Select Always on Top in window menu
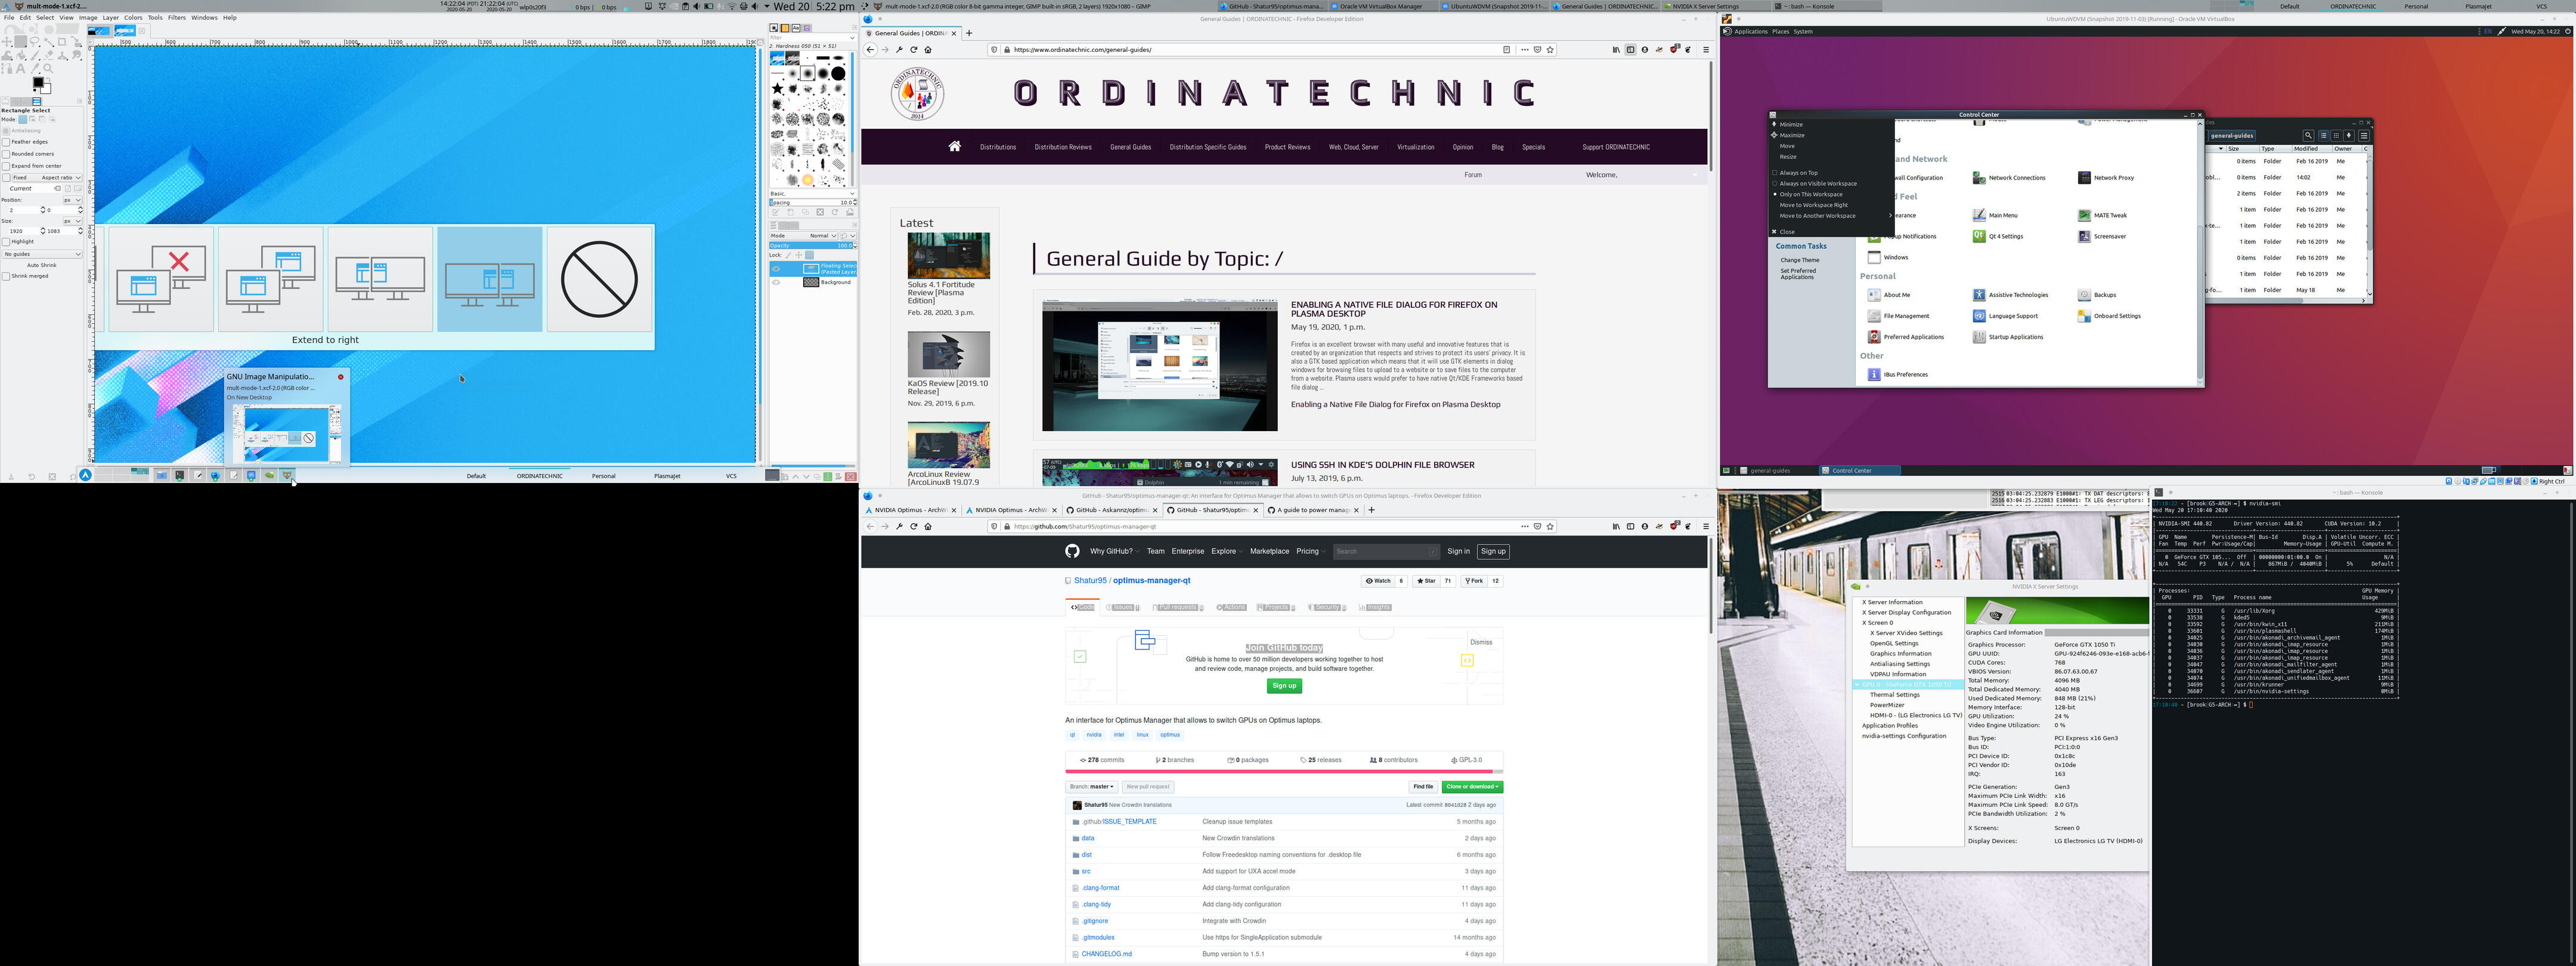The image size is (2576, 966). 1799,173
